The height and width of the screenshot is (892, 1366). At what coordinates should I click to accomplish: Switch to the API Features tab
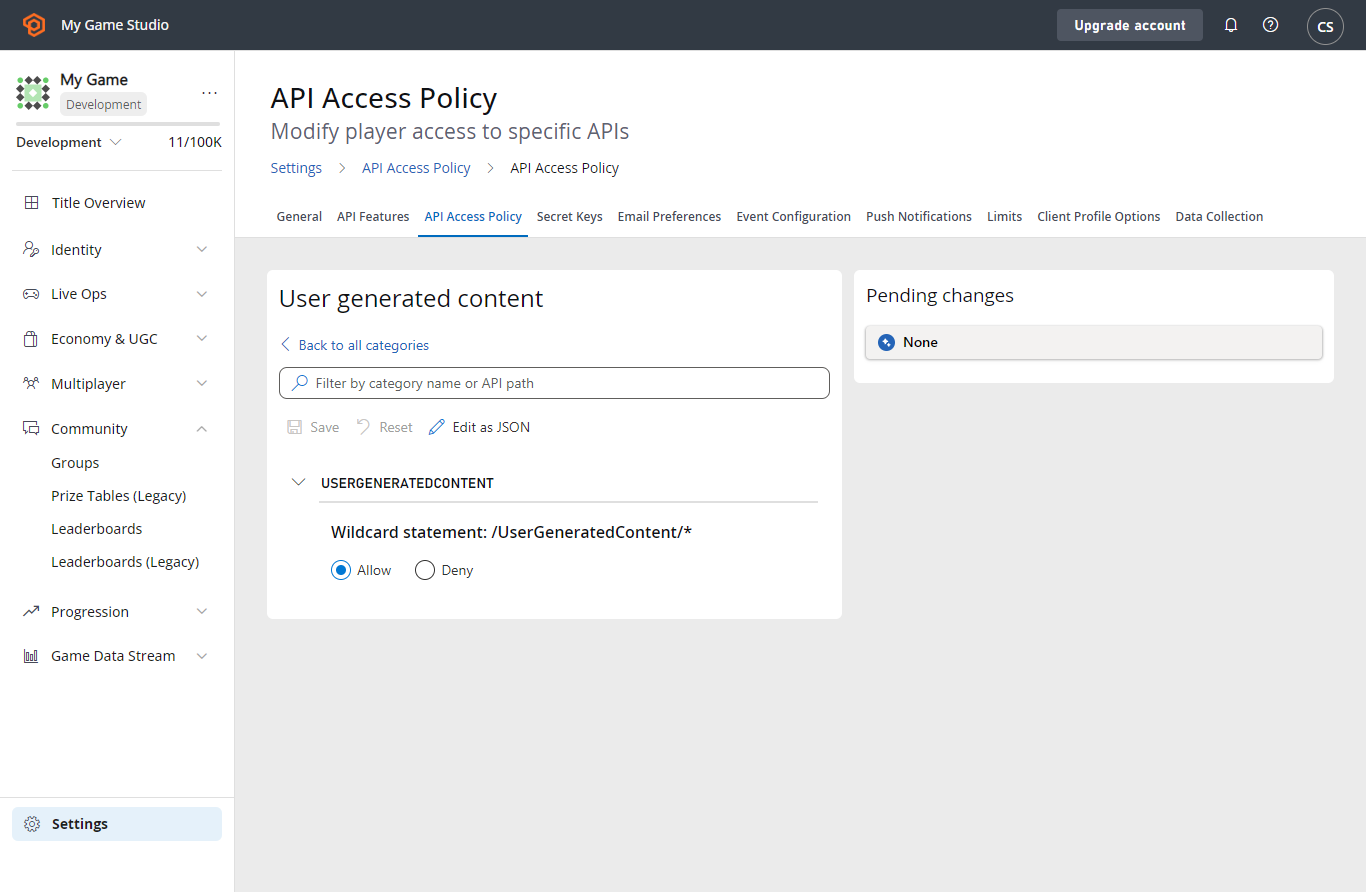coord(373,217)
